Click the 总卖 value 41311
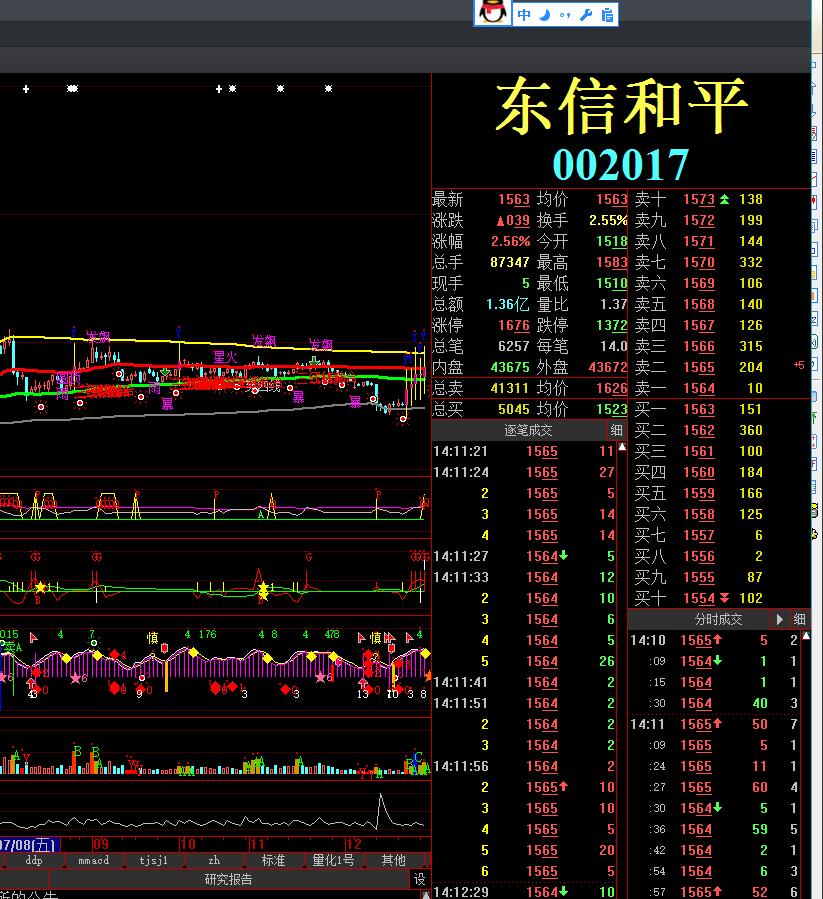Viewport: 823px width, 899px height. pos(510,388)
